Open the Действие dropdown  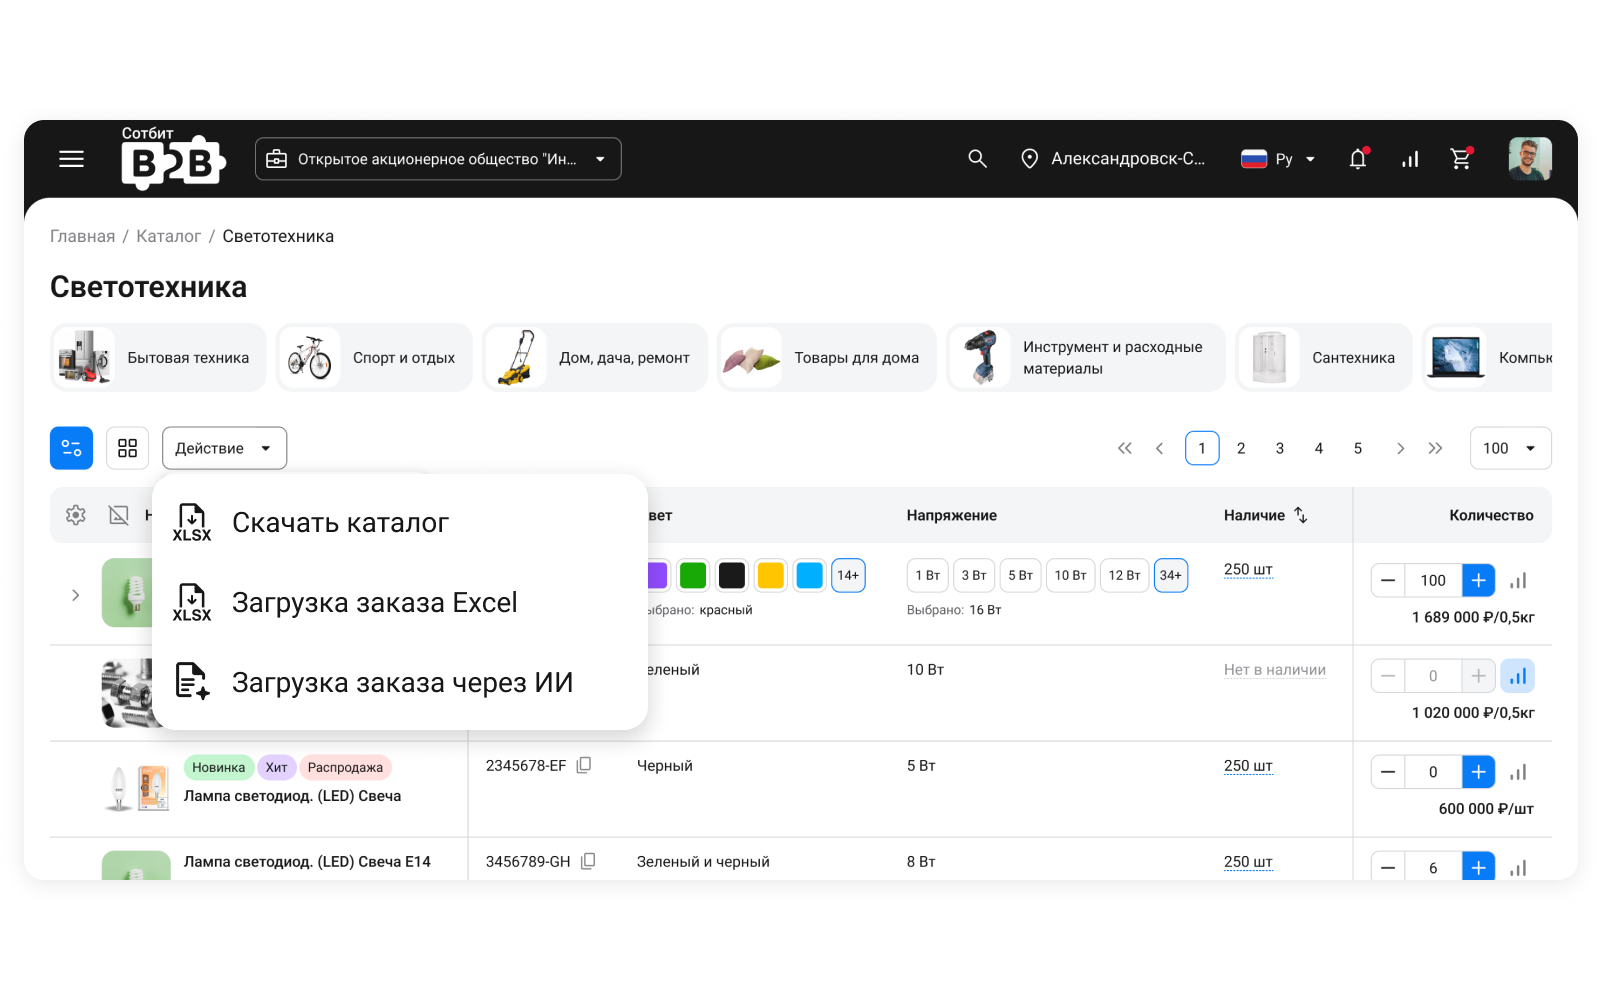(224, 448)
